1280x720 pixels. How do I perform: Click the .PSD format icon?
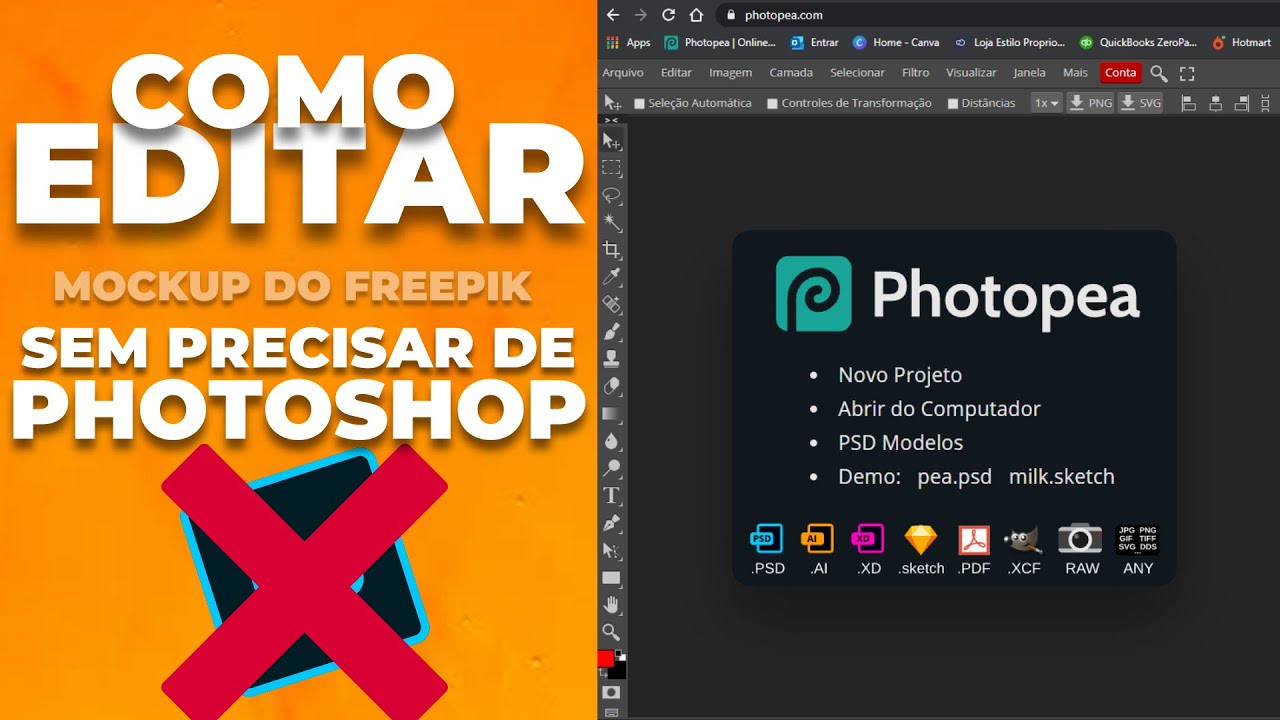coord(767,540)
